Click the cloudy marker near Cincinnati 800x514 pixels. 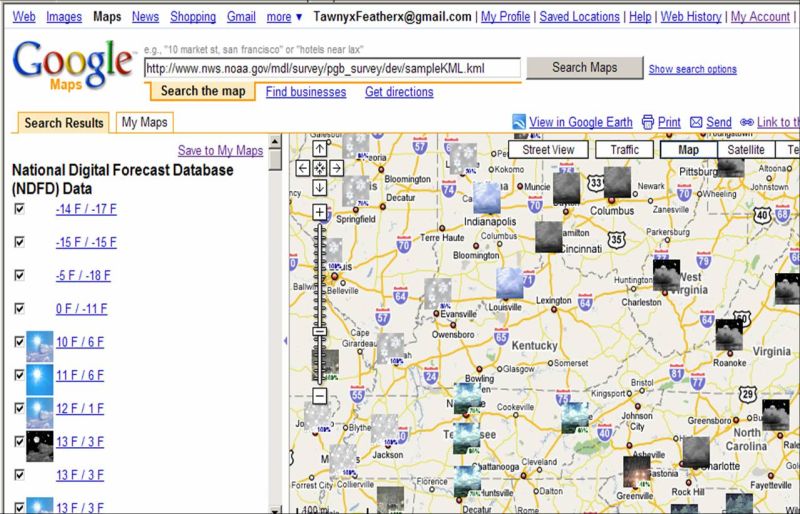(x=548, y=237)
